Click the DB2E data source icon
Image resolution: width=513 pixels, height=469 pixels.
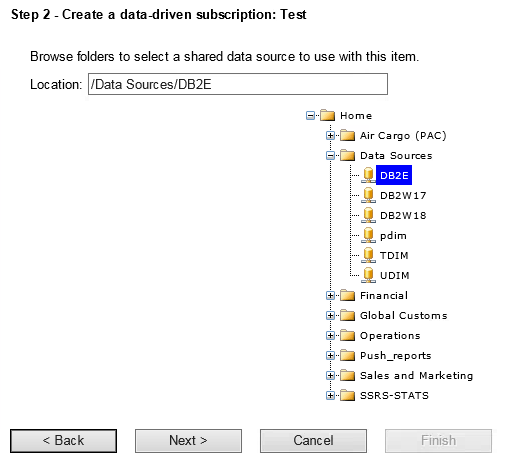(x=368, y=175)
